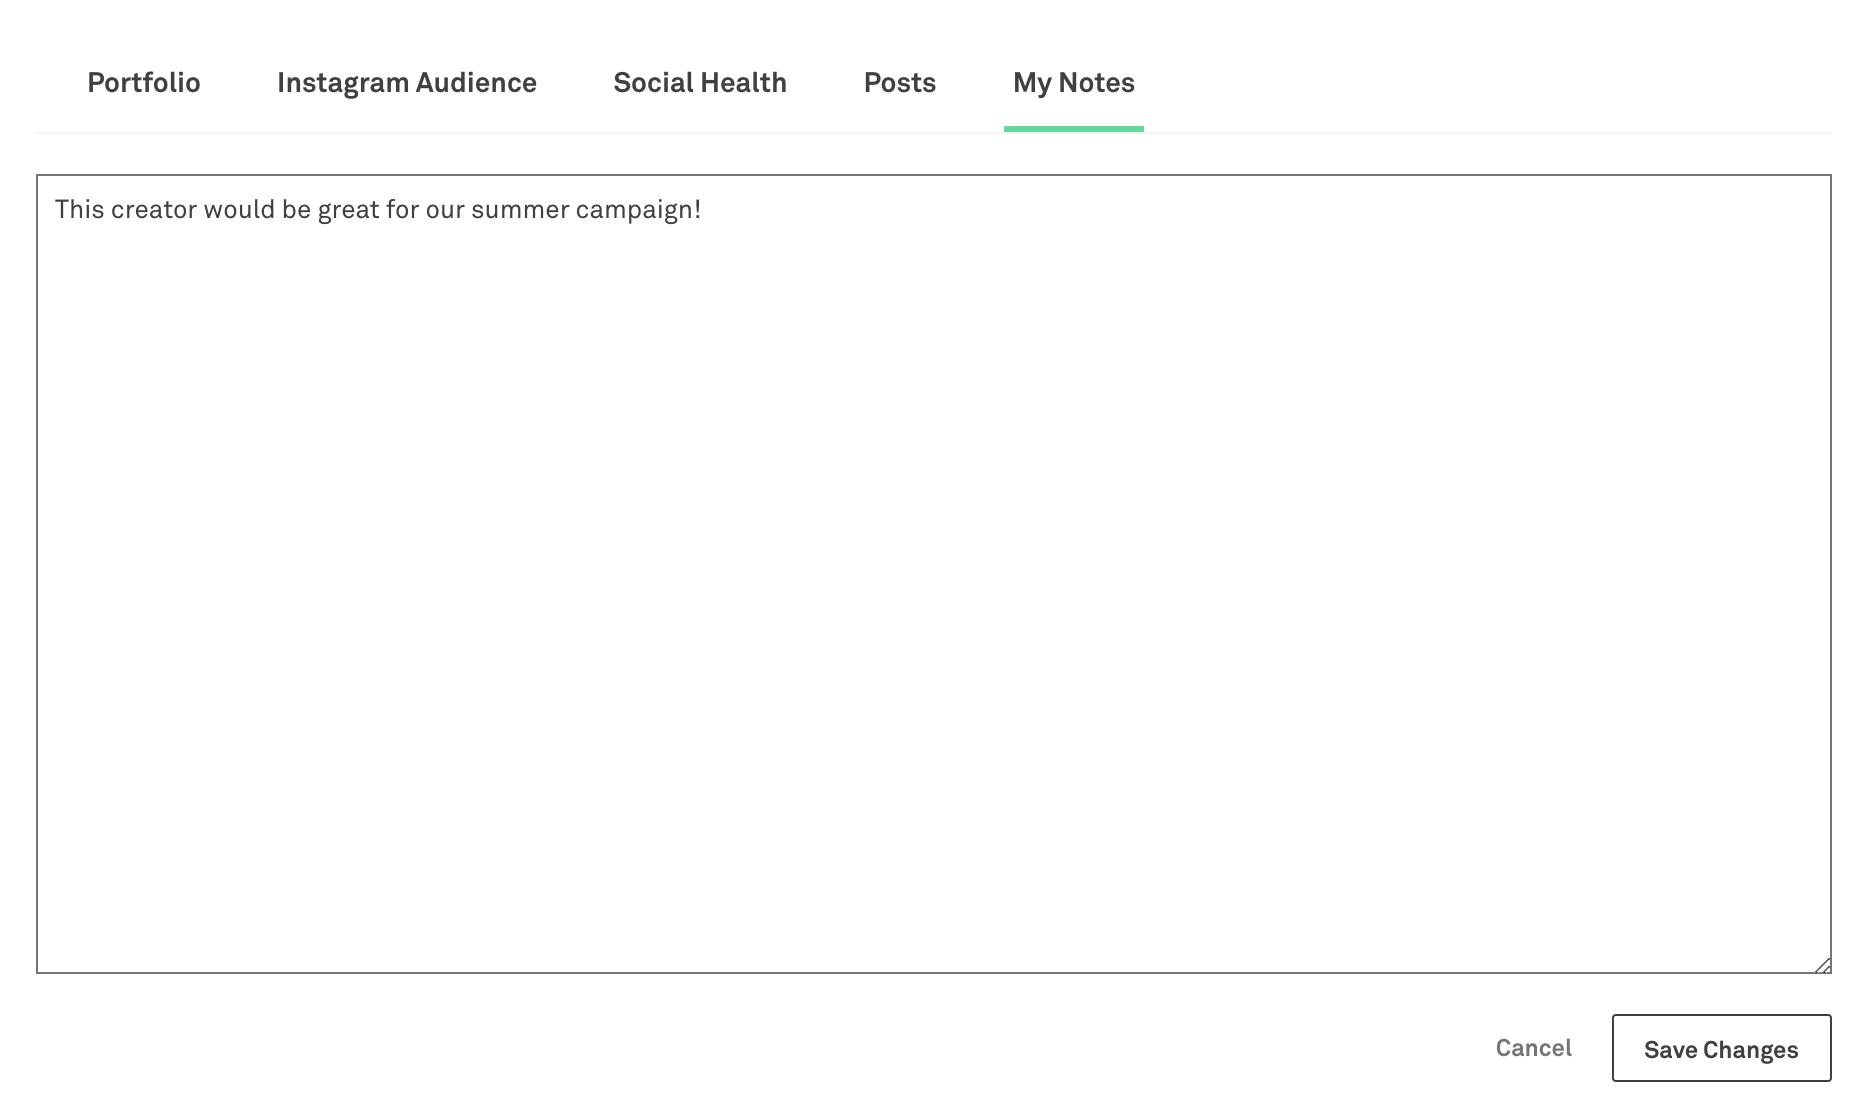Image resolution: width=1866 pixels, height=1120 pixels.
Task: Select the My Notes tab
Action: [1073, 83]
